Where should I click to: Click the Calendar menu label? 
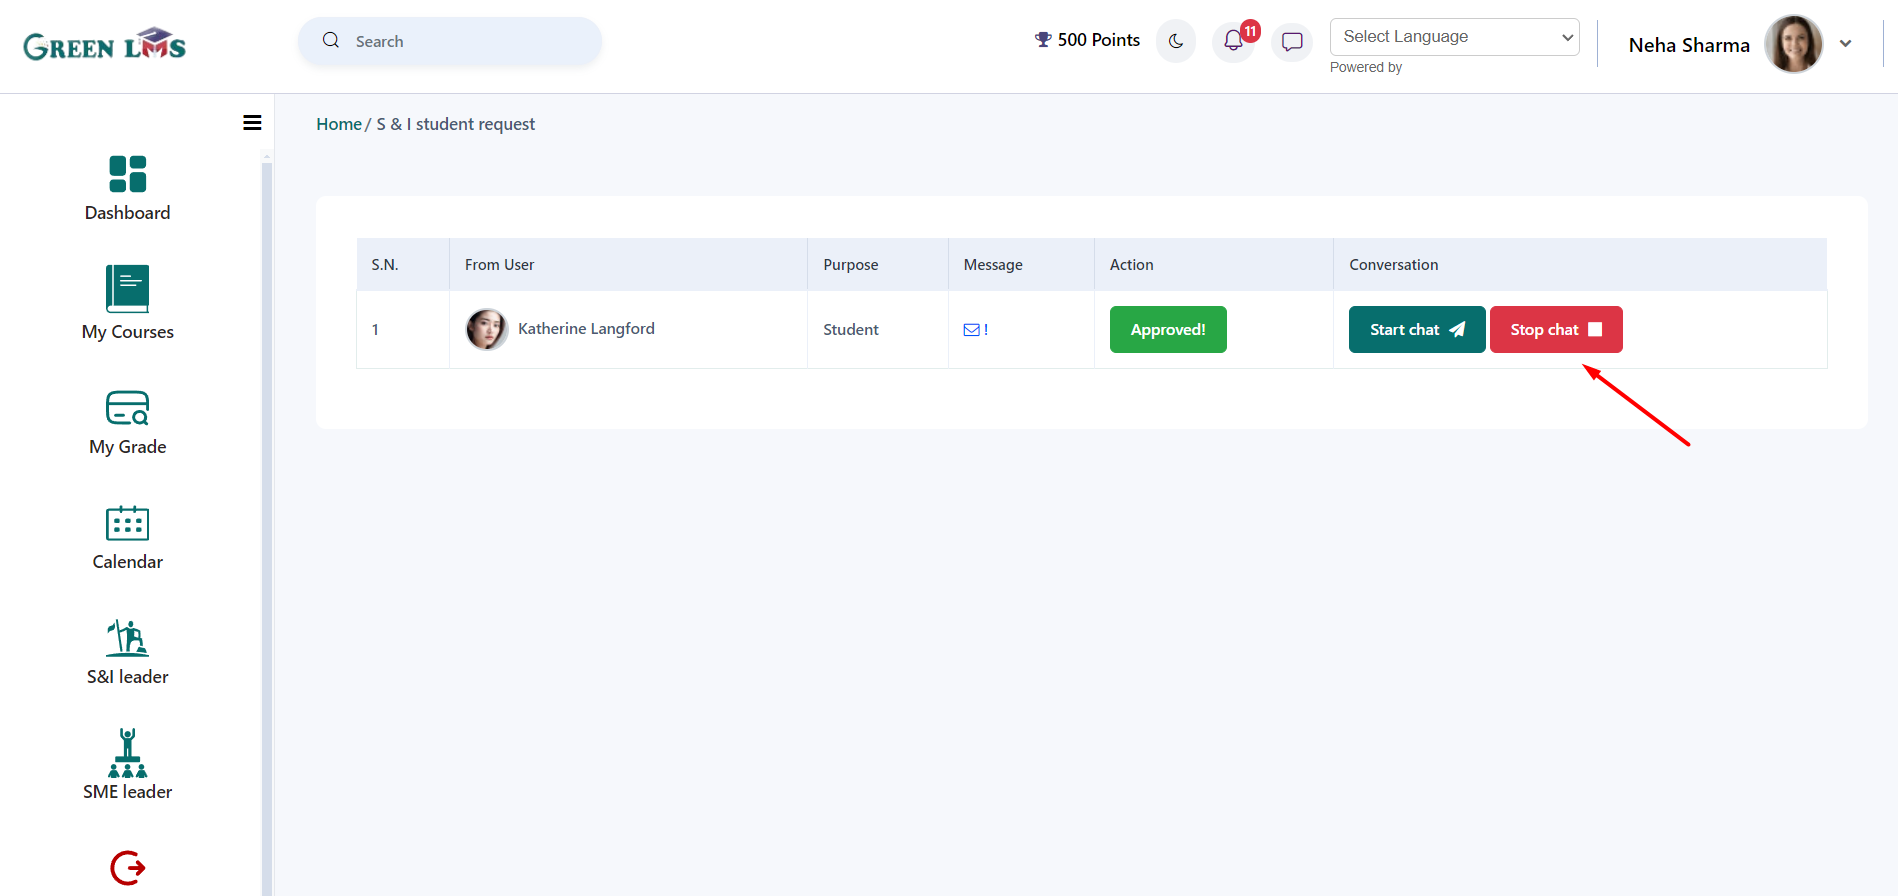[x=128, y=562]
